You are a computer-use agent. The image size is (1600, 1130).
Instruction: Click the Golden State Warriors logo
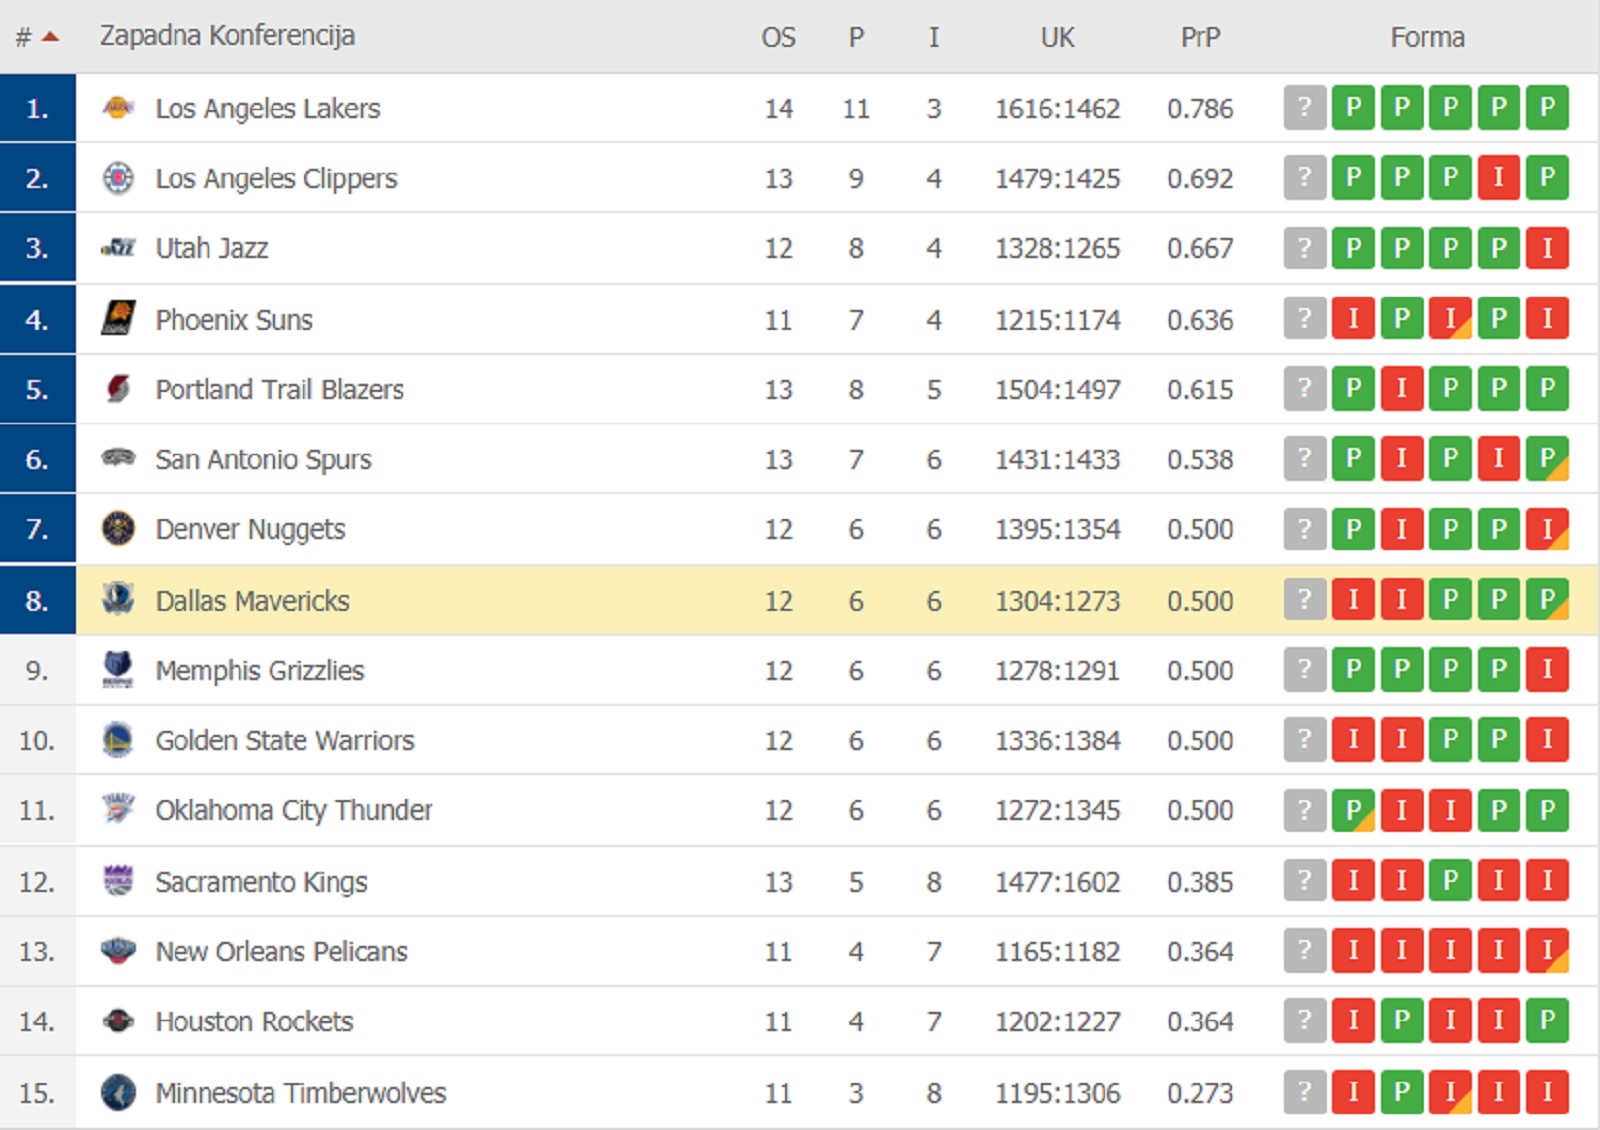coord(118,740)
